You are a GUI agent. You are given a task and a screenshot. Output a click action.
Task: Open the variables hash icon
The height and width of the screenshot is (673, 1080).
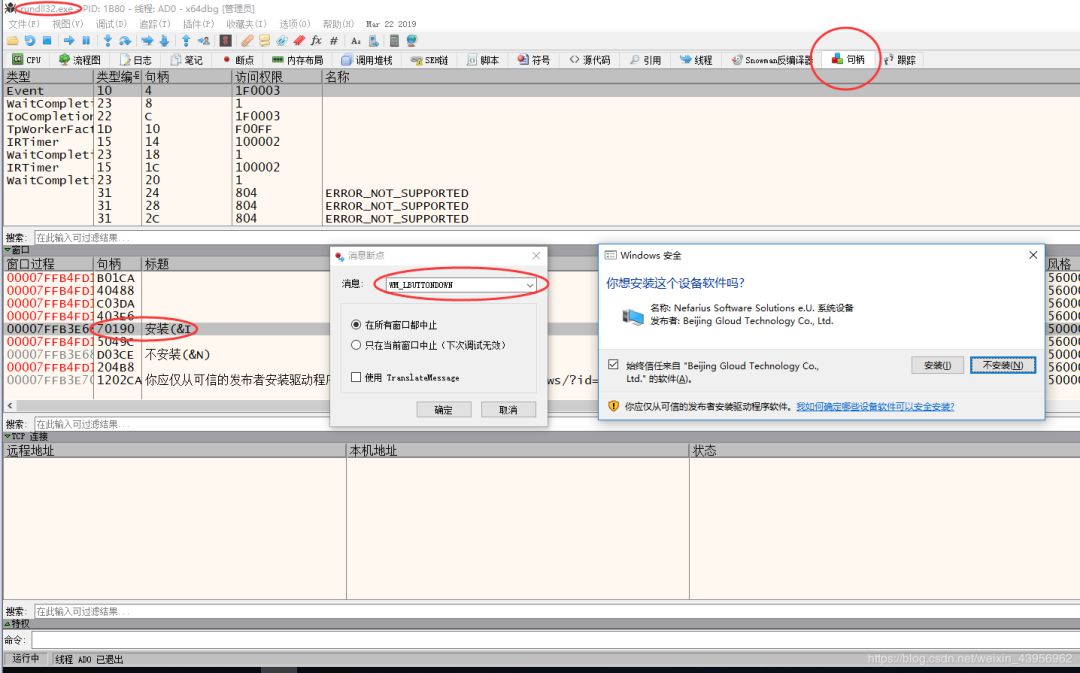(334, 41)
